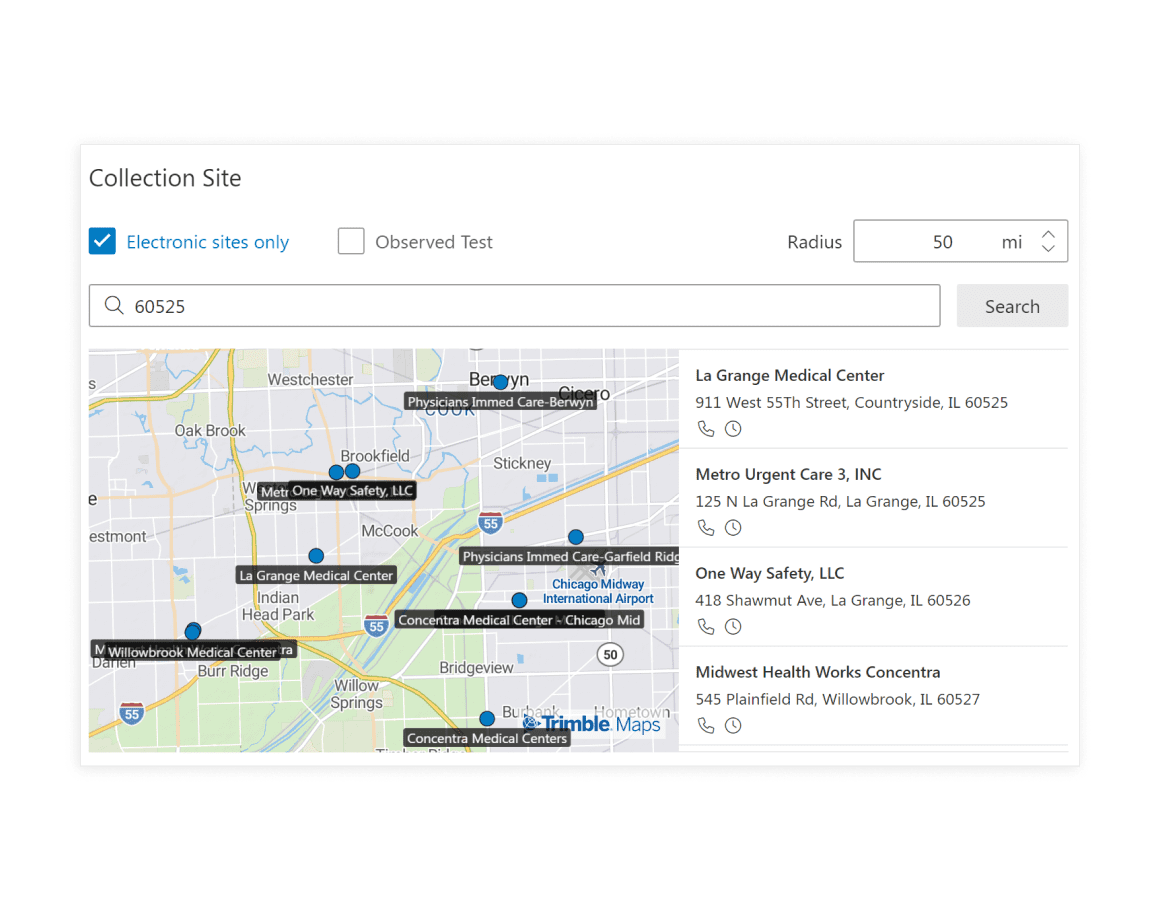Click address 125 N La Grange Rd
This screenshot has width=1160, height=910.
click(x=840, y=502)
